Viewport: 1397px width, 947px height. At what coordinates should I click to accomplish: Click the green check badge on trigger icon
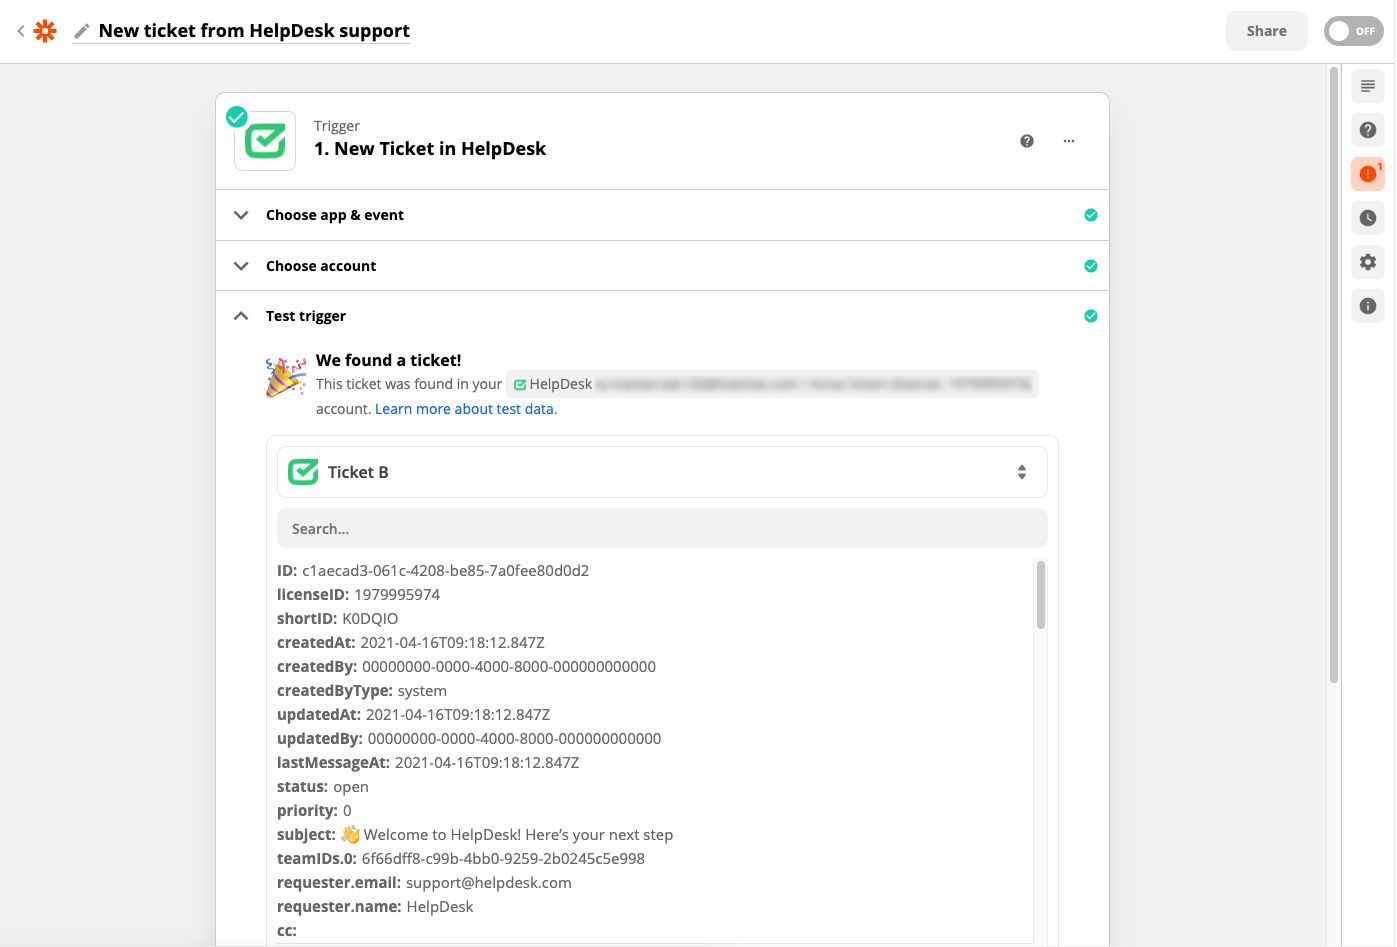(x=237, y=117)
